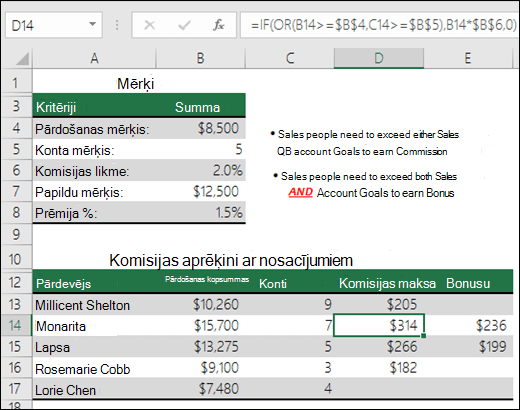Select the active cell showing $314

coord(379,325)
